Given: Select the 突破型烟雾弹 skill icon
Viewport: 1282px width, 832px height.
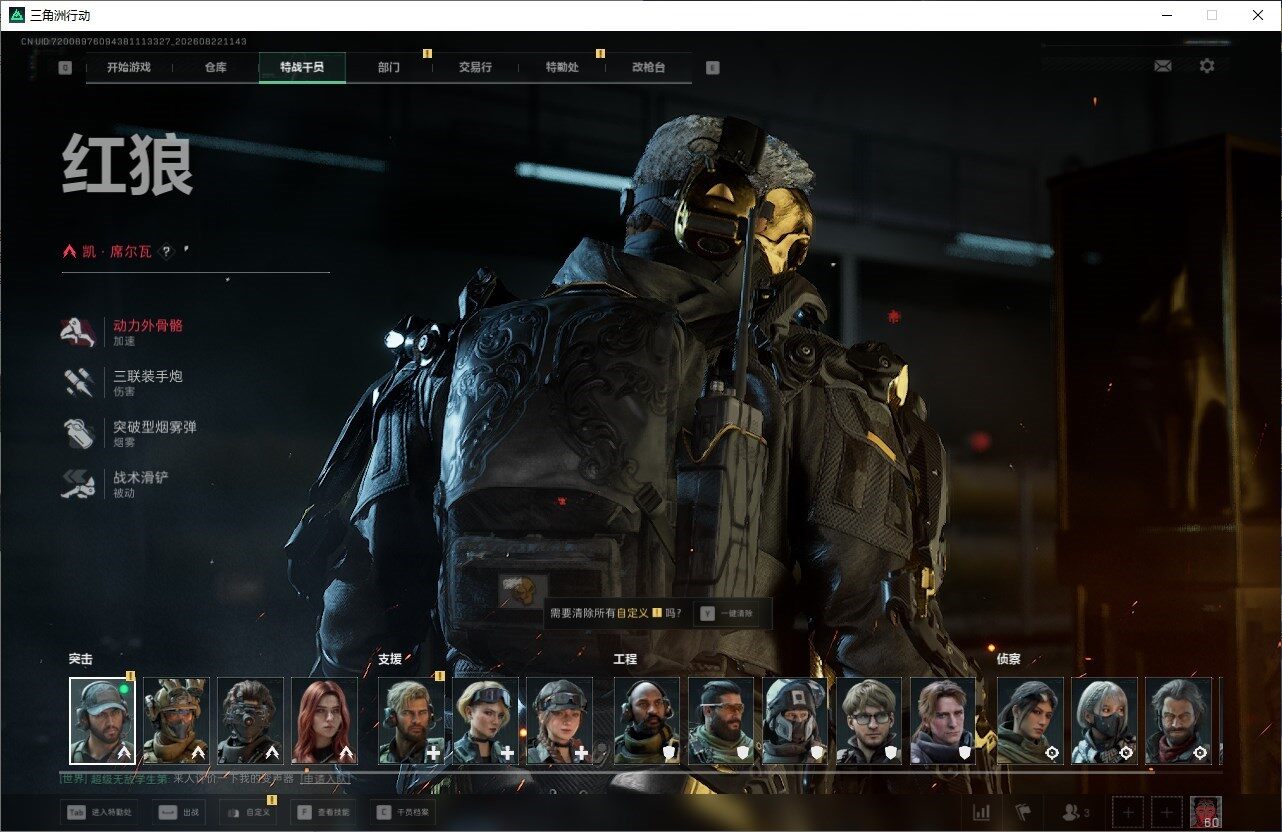Looking at the screenshot, I should [80, 434].
